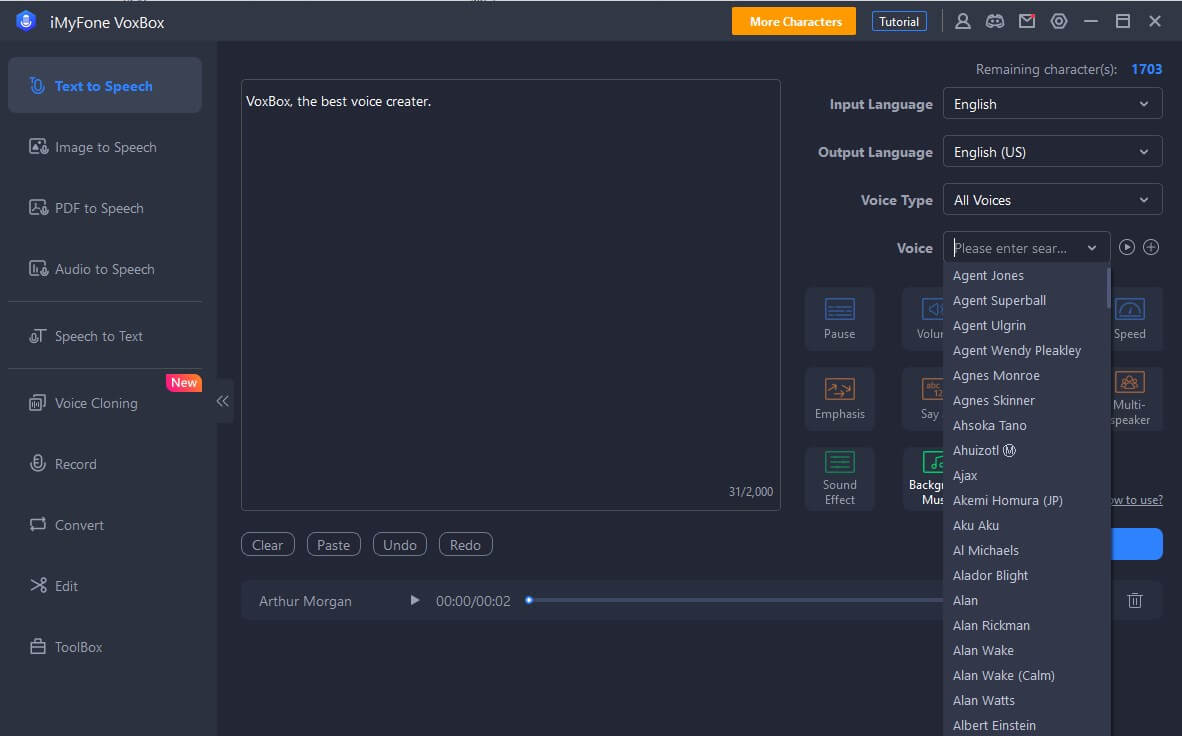Open the settings target icon
1182x736 pixels.
1059,21
